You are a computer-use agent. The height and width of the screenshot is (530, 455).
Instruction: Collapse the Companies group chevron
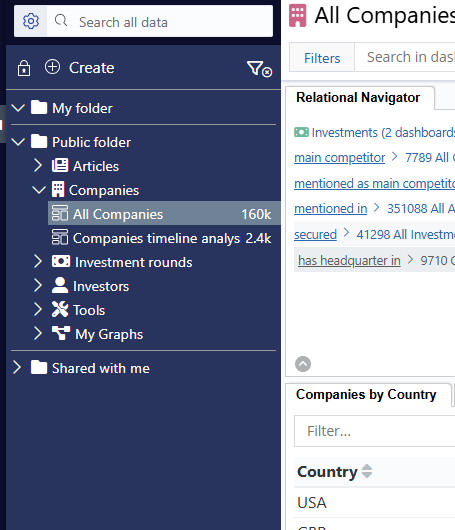(39, 190)
